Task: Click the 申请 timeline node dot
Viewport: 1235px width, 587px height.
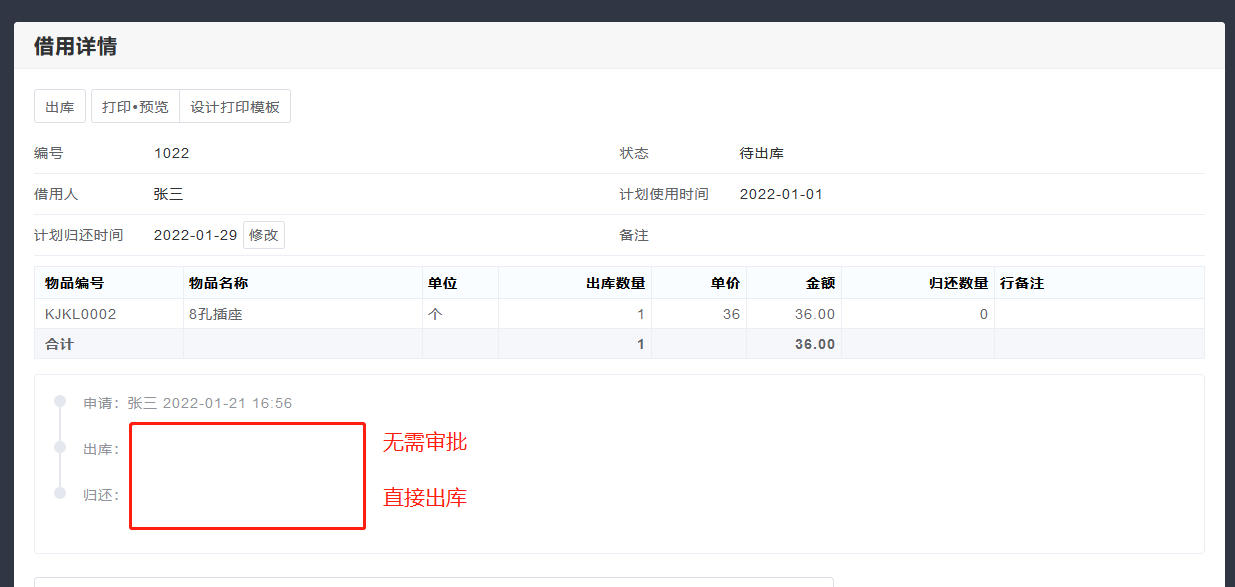Action: point(60,401)
